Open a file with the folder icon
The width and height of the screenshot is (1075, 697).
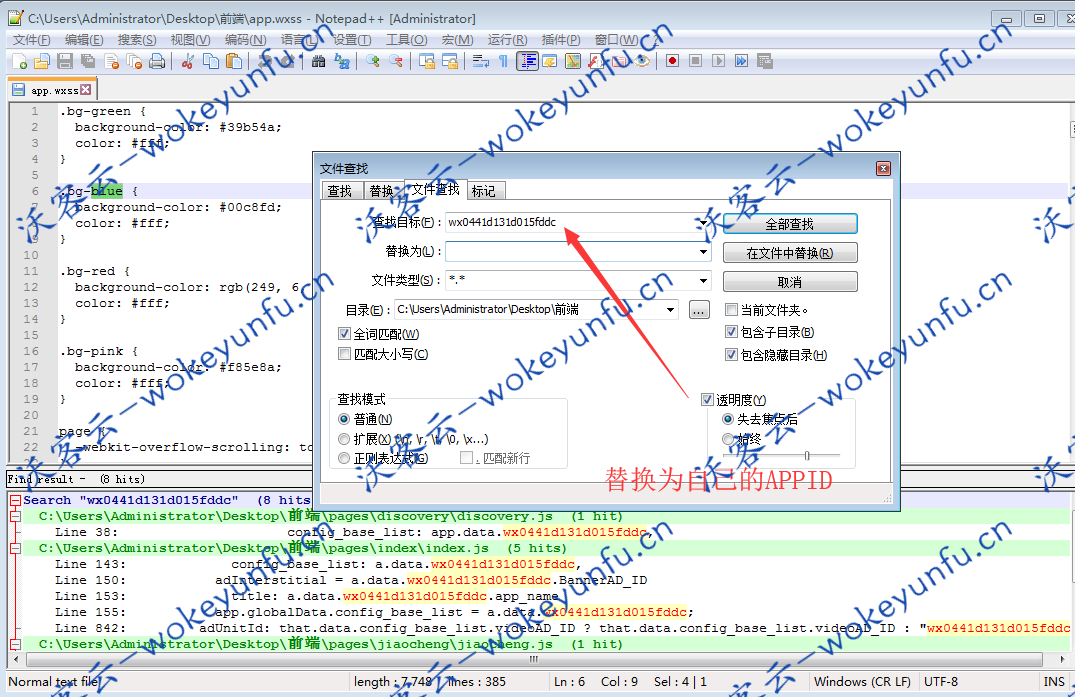[x=42, y=62]
